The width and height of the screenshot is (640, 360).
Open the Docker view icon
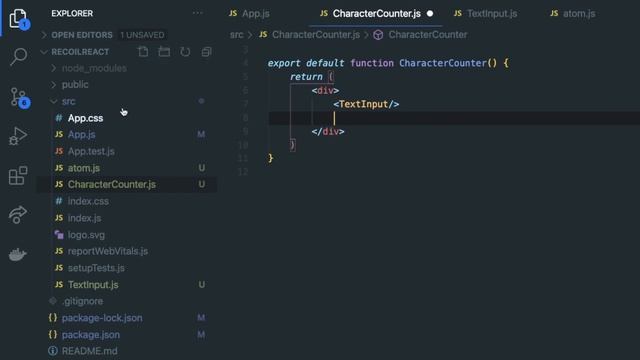coord(18,254)
